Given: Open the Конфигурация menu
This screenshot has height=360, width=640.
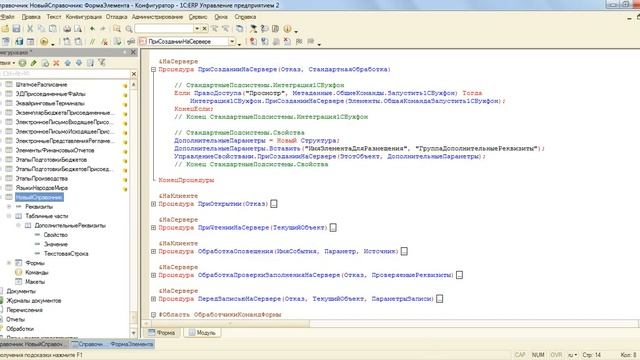Looking at the screenshot, I should point(84,17).
